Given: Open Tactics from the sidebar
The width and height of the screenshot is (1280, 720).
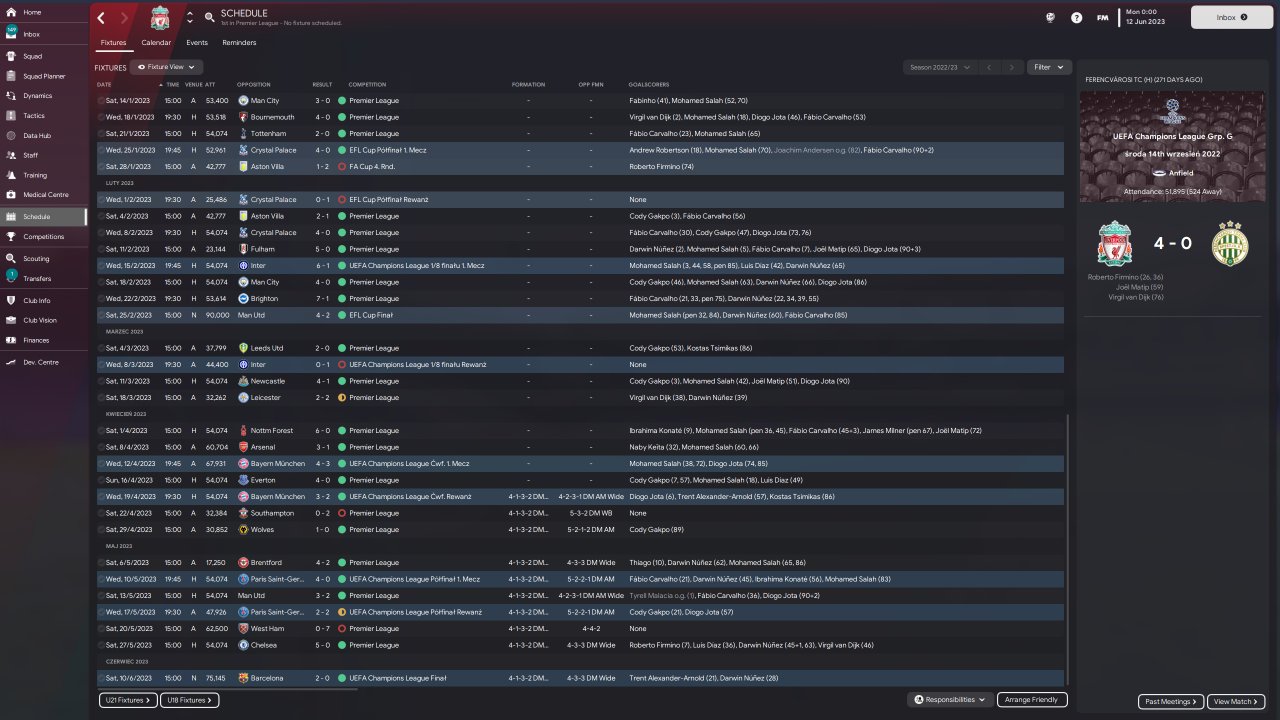Looking at the screenshot, I should click(x=34, y=115).
